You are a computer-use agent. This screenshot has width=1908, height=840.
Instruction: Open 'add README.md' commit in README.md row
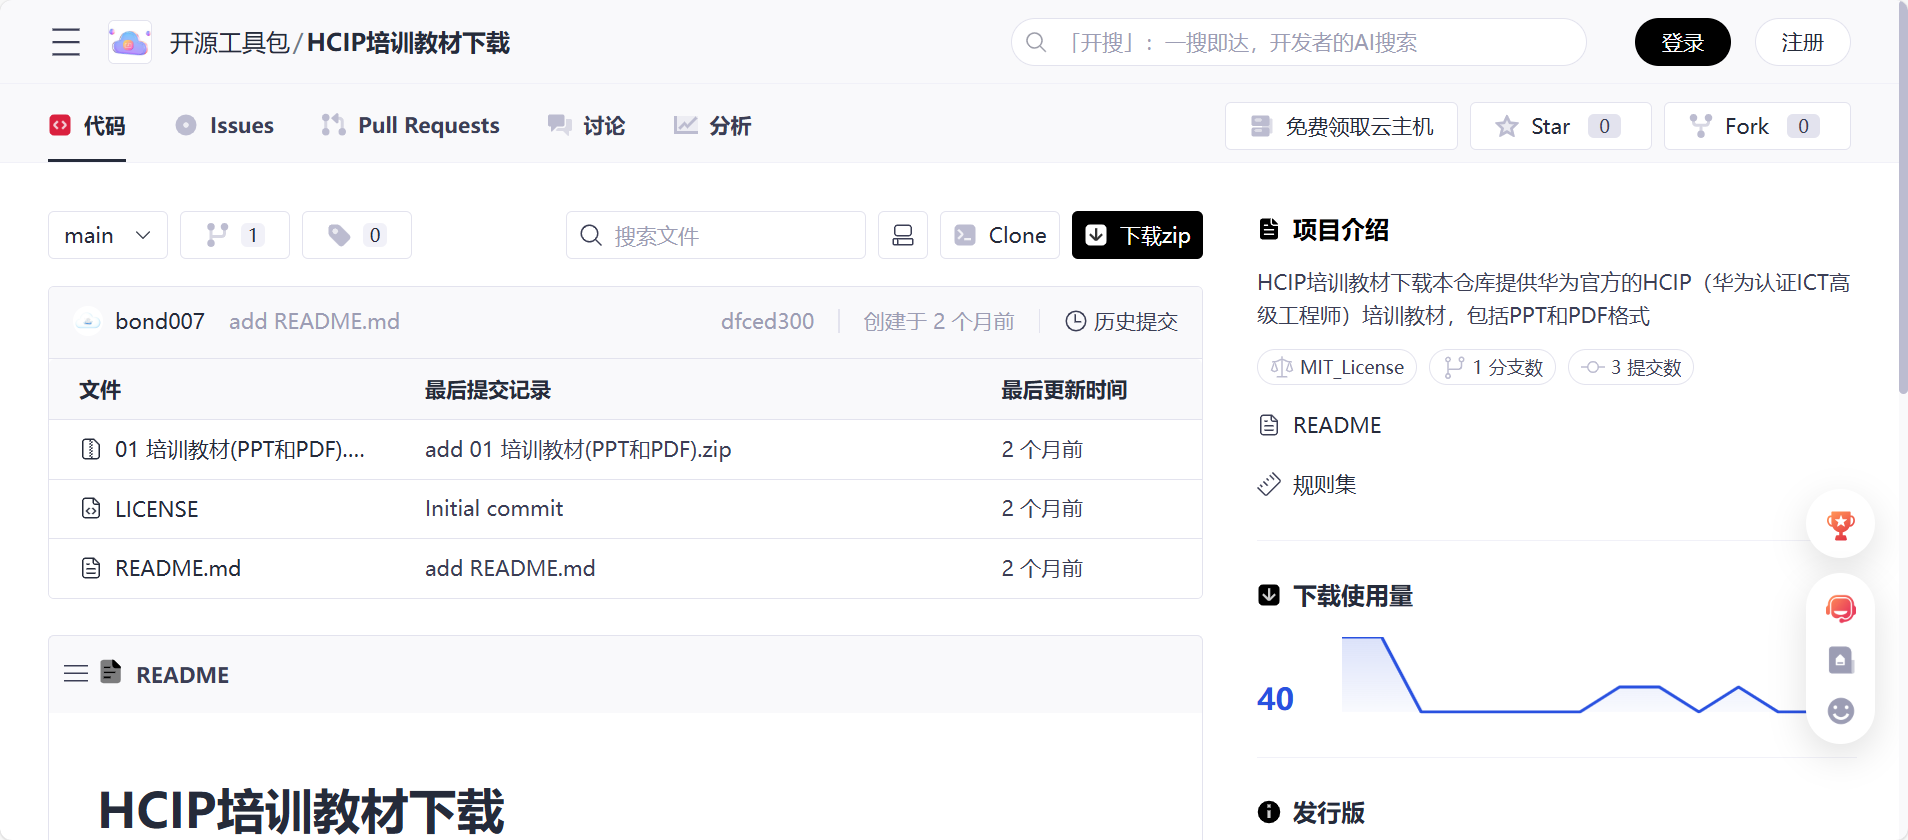coord(510,568)
